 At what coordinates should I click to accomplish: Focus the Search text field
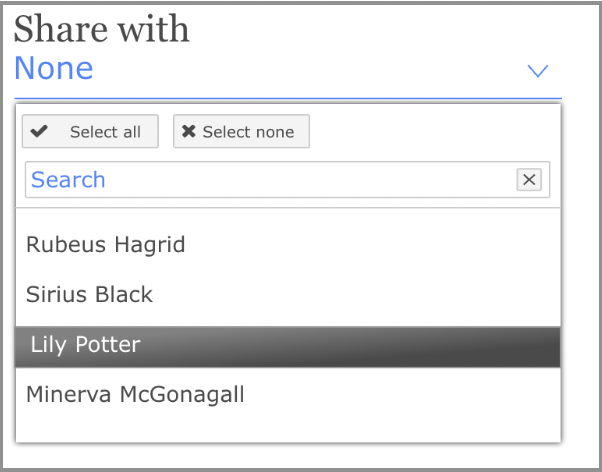(x=270, y=180)
